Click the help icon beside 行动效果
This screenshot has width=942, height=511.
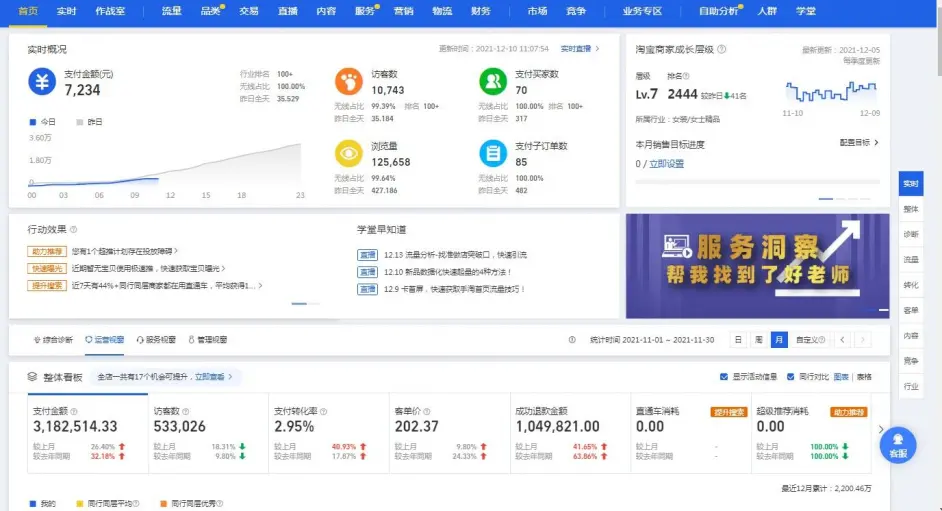click(73, 229)
